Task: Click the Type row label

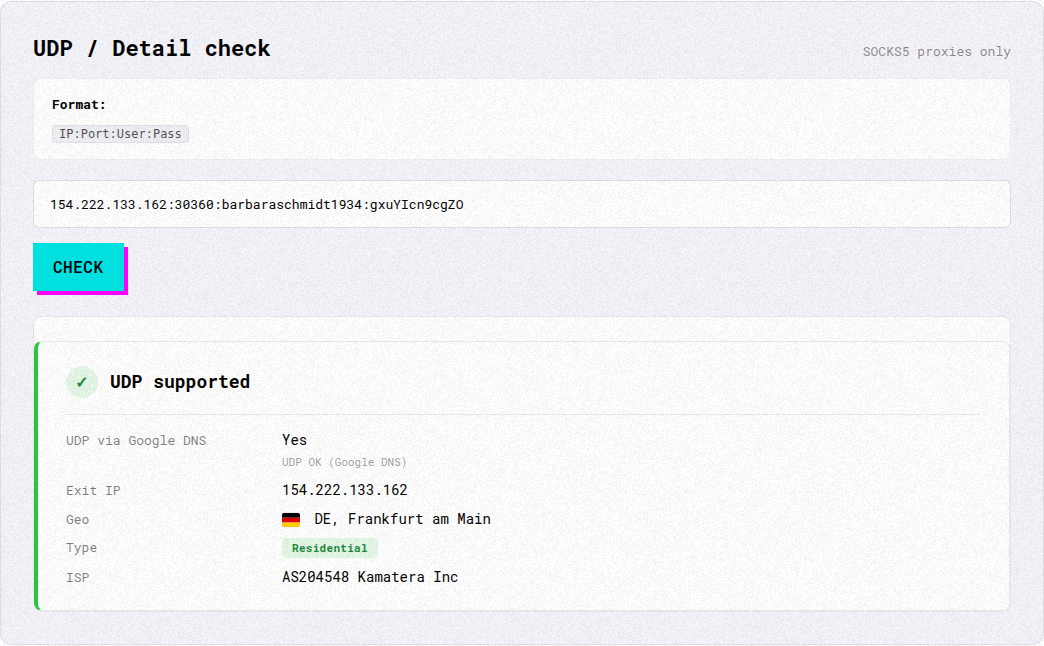Action: (81, 548)
